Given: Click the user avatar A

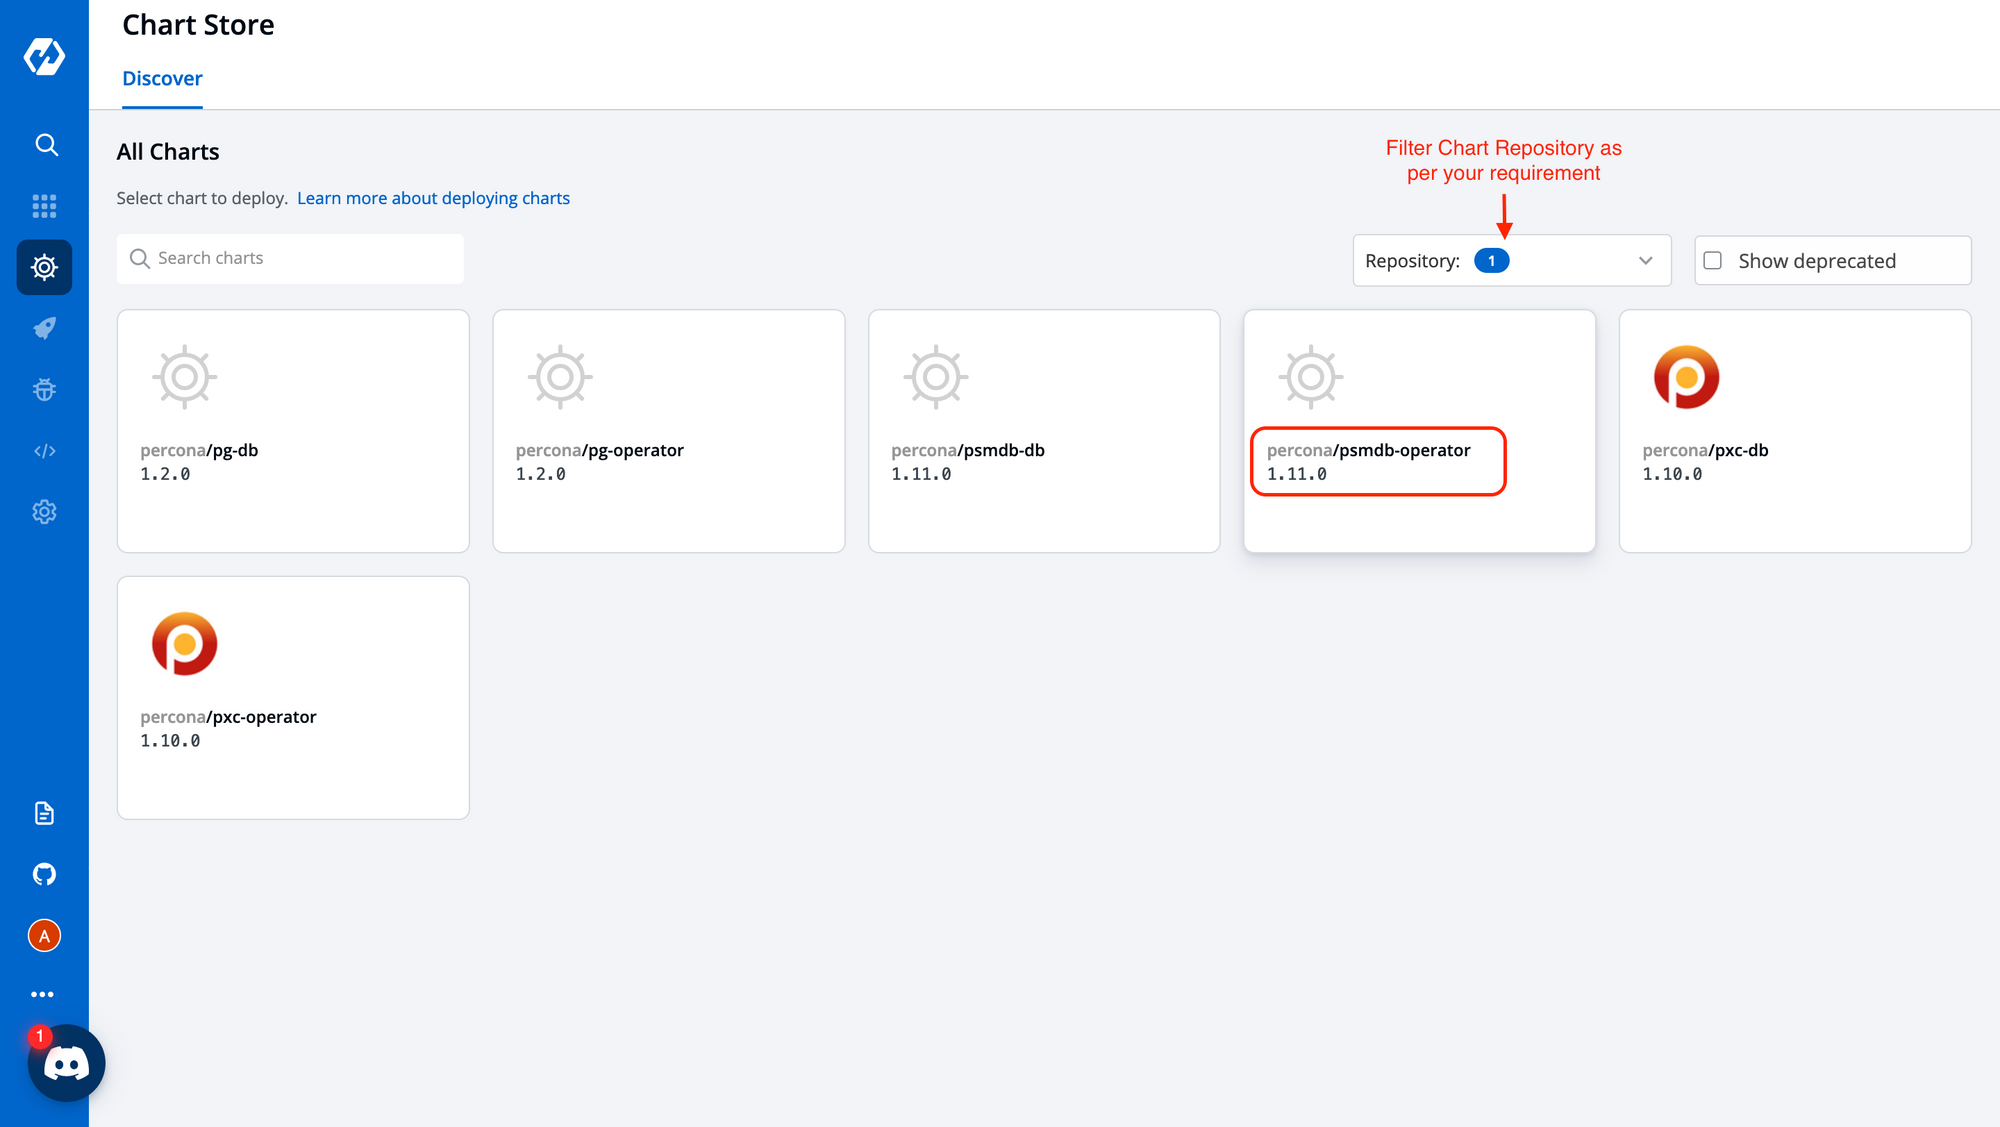Looking at the screenshot, I should point(44,936).
